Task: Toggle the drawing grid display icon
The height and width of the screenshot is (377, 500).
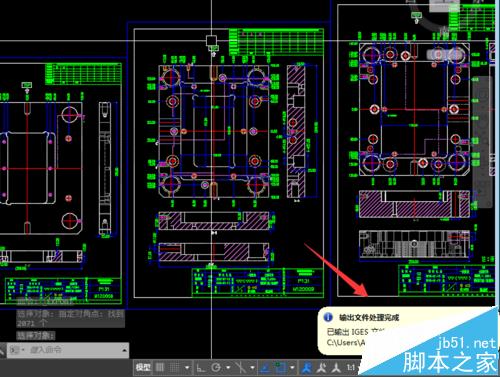Action: (160, 368)
